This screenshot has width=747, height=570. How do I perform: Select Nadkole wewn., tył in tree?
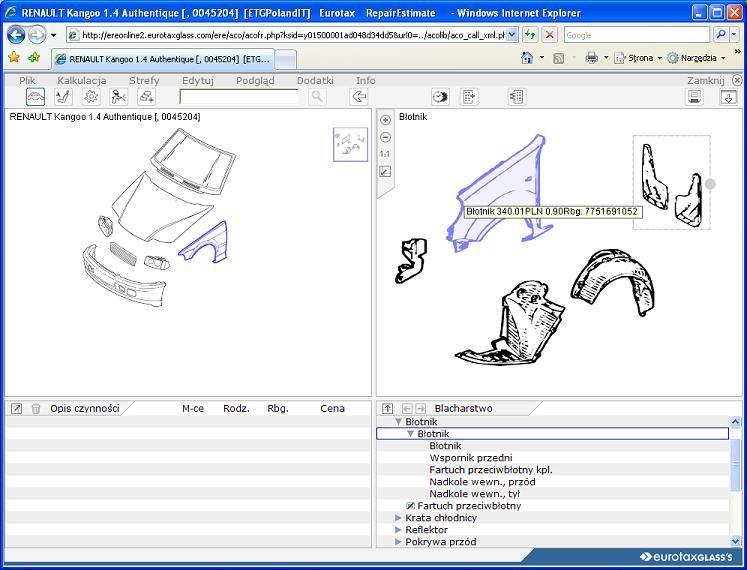[474, 494]
